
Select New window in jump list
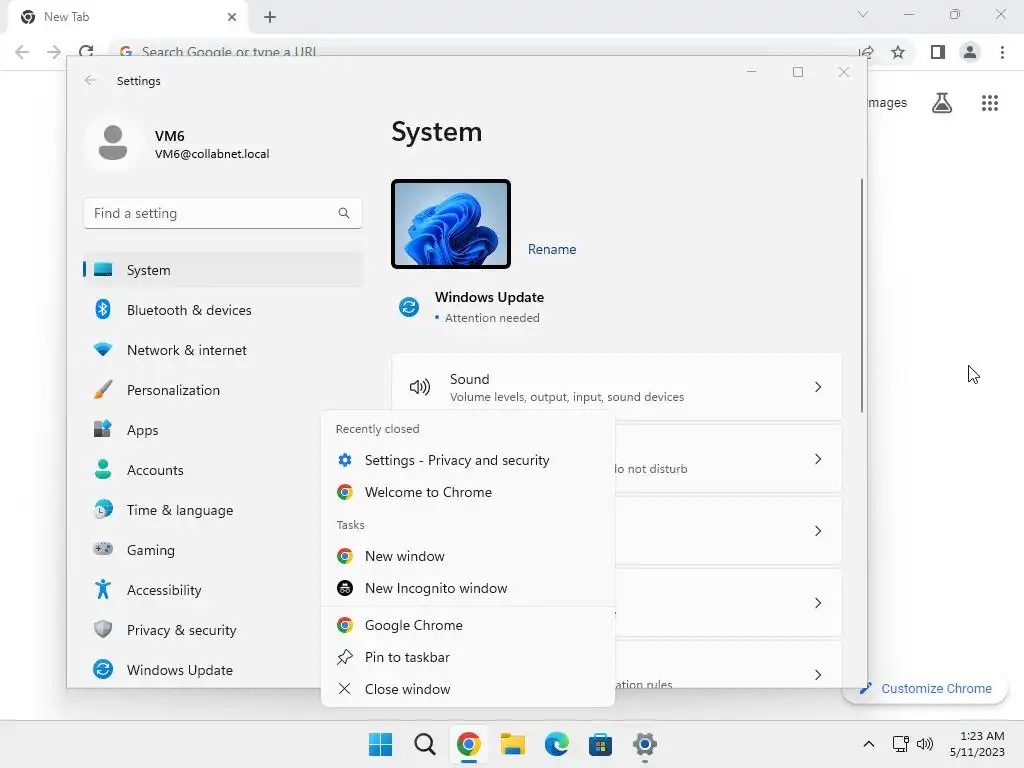point(468,556)
